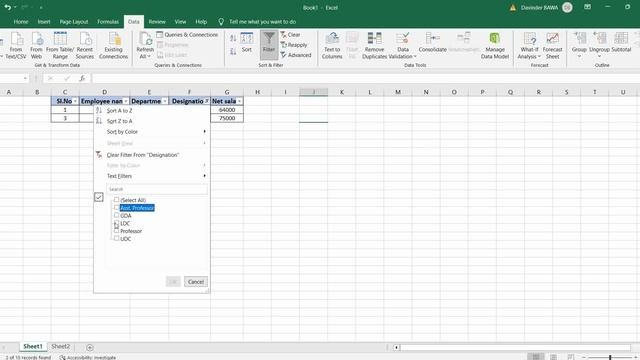This screenshot has width=640, height=360.
Task: Click the horizontal scrollbar left arrow
Action: (x=396, y=347)
